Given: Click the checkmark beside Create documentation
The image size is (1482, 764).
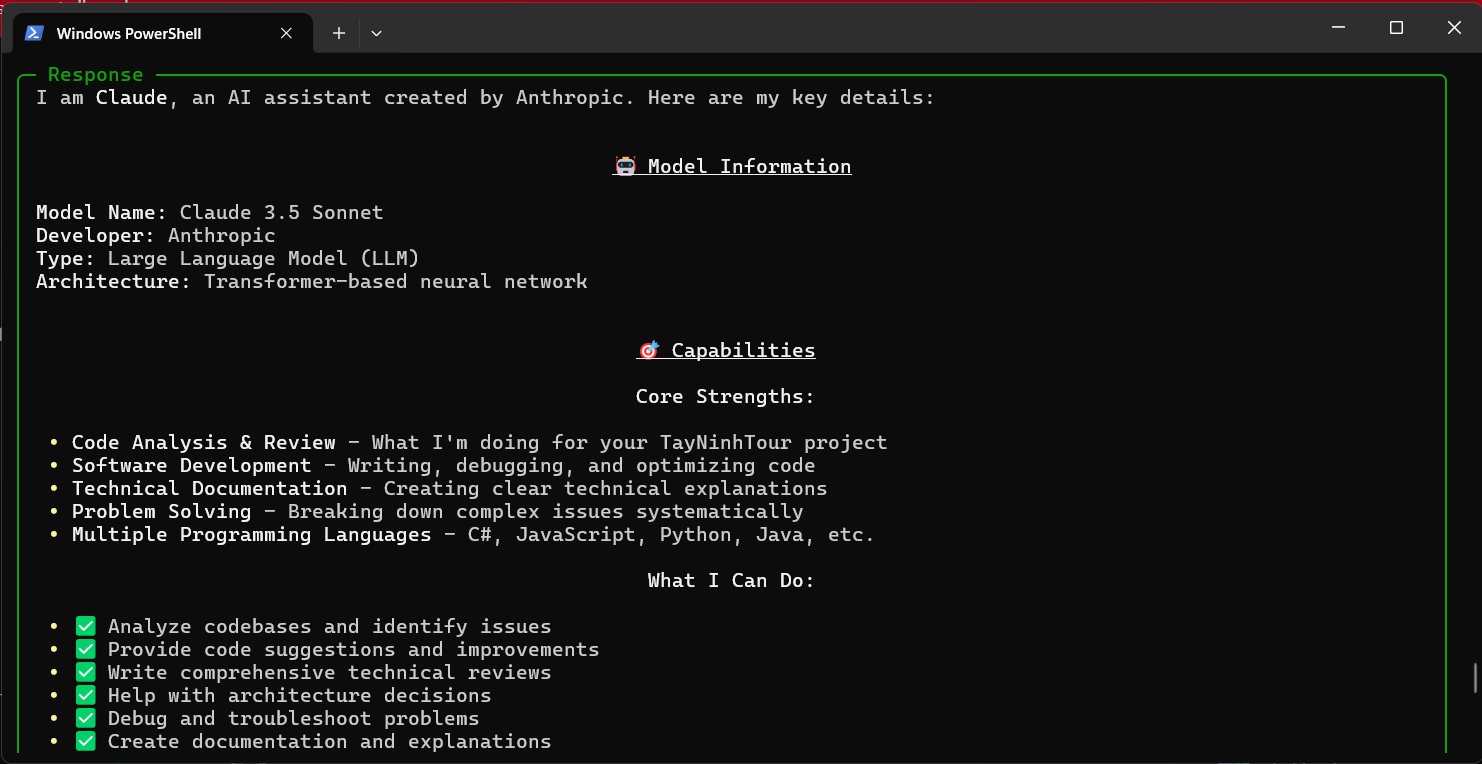Looking at the screenshot, I should pyautogui.click(x=86, y=741).
